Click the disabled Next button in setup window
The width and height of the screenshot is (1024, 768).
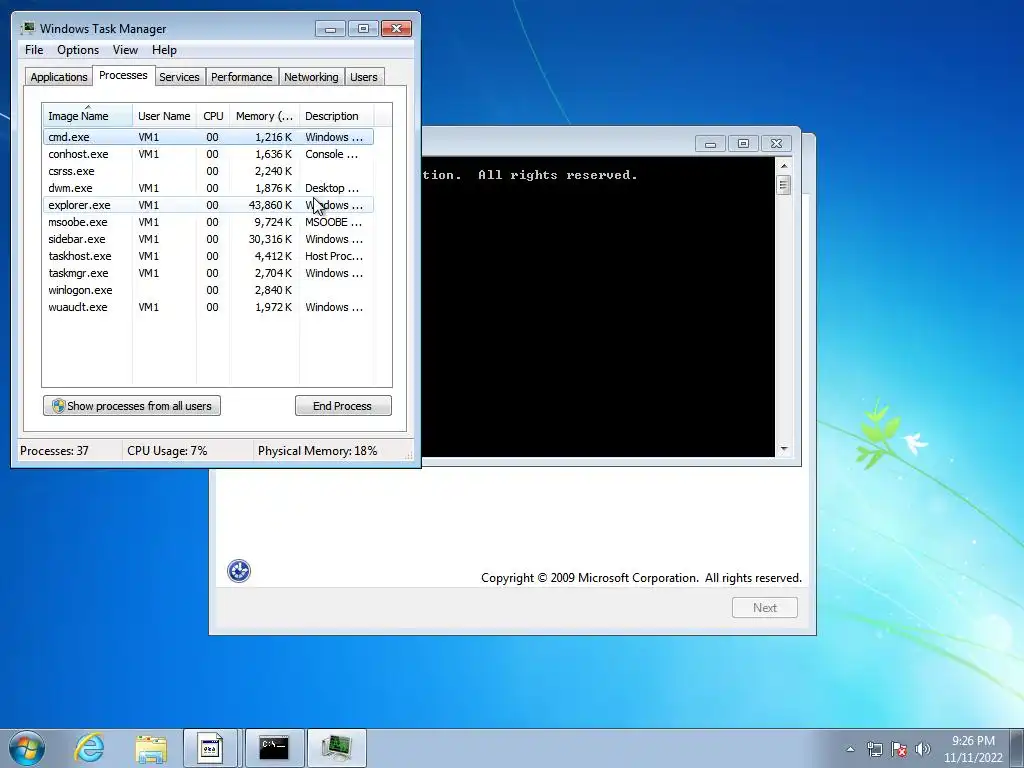click(x=765, y=607)
